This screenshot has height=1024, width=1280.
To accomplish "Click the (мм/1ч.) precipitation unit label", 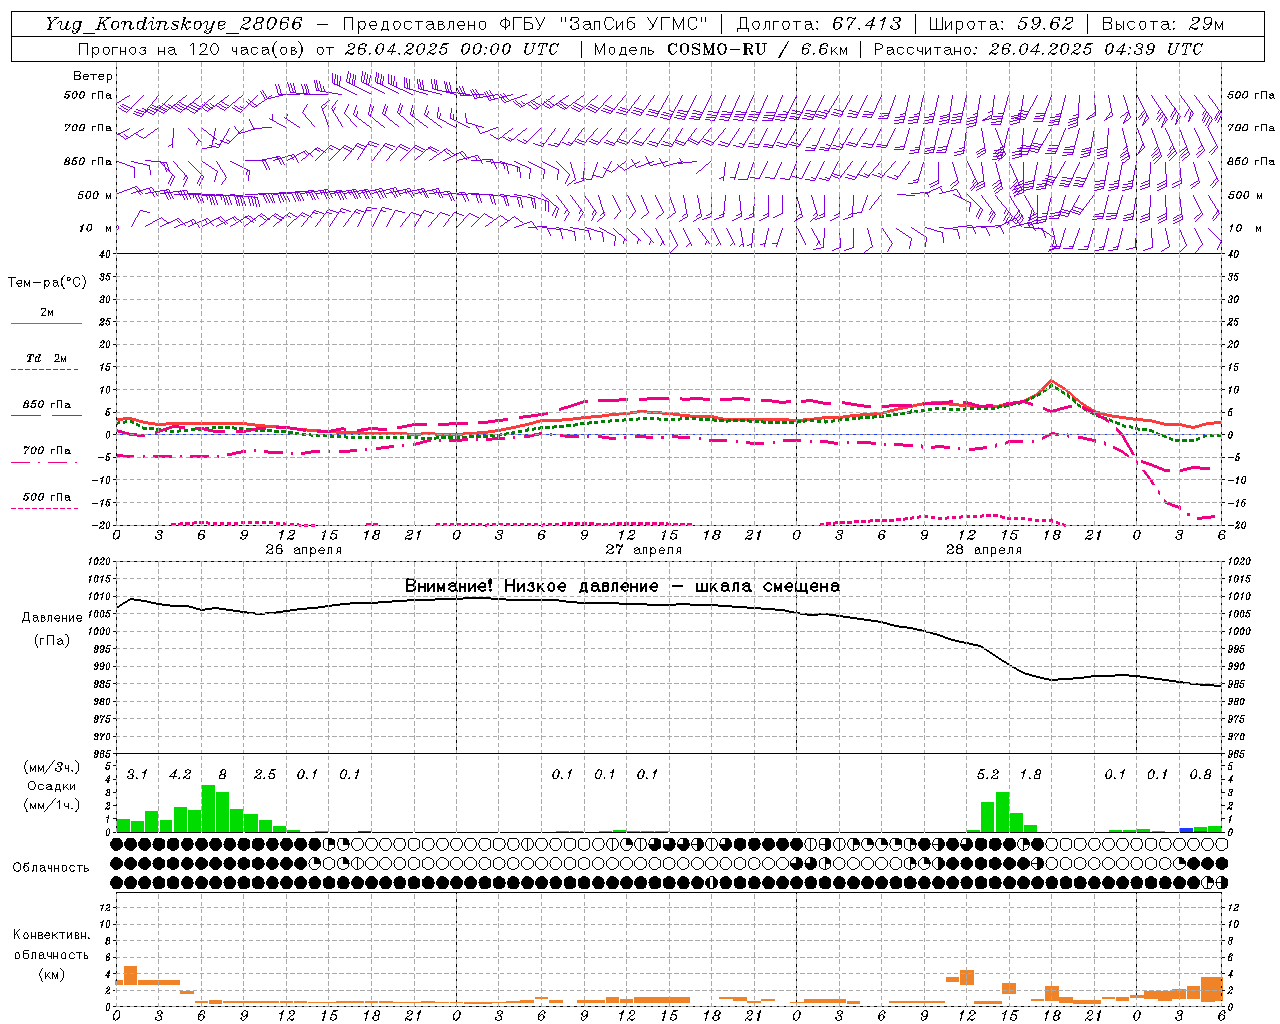I will pyautogui.click(x=52, y=804).
